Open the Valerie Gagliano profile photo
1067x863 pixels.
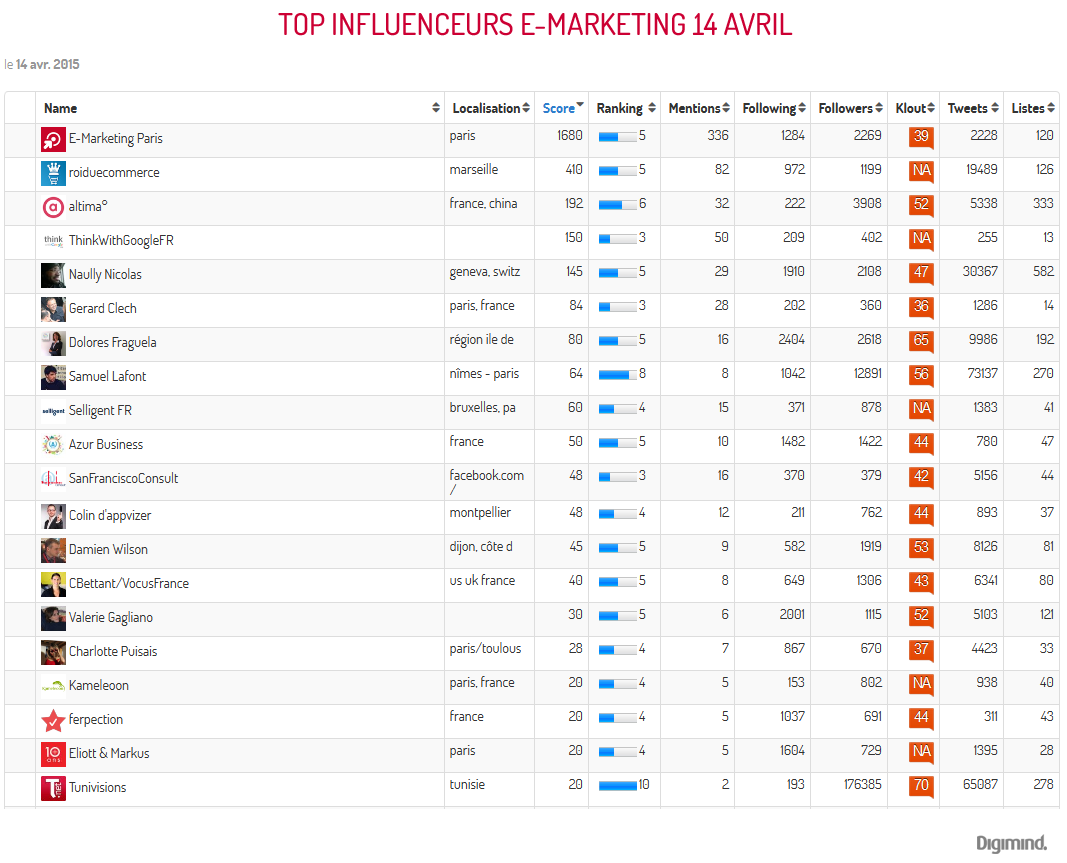click(53, 618)
